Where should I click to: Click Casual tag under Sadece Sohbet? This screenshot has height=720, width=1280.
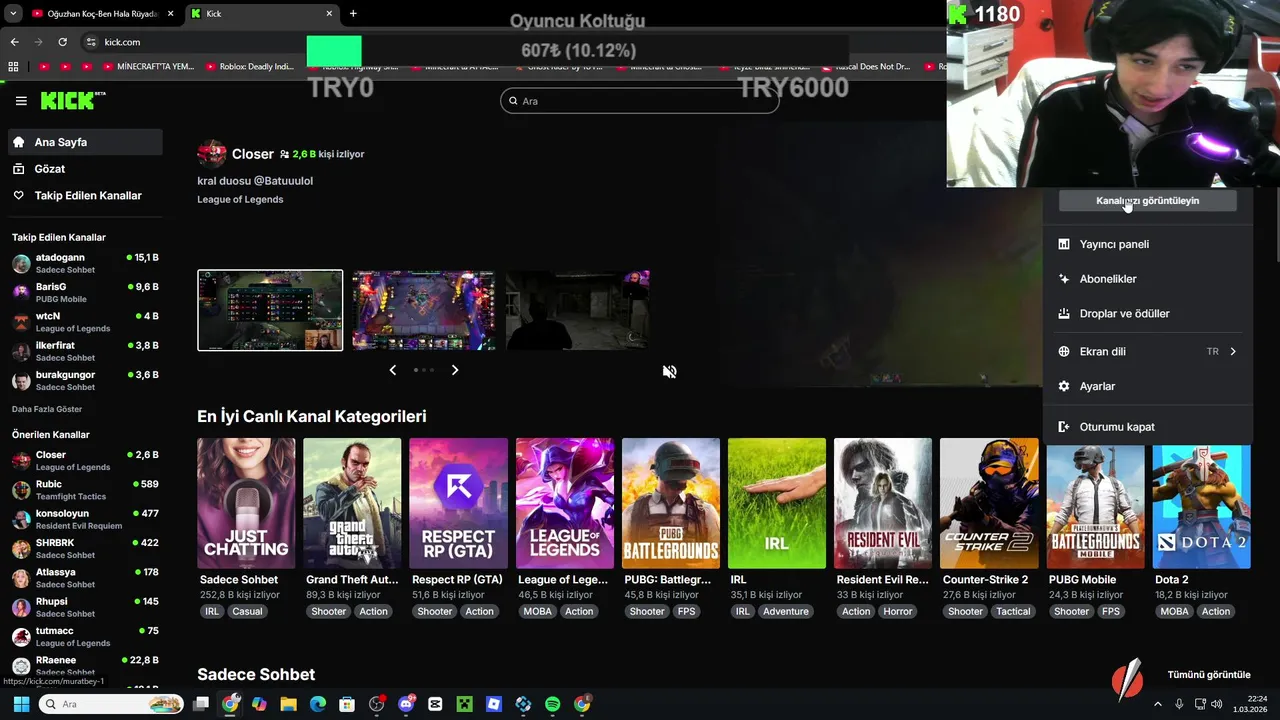click(x=247, y=611)
